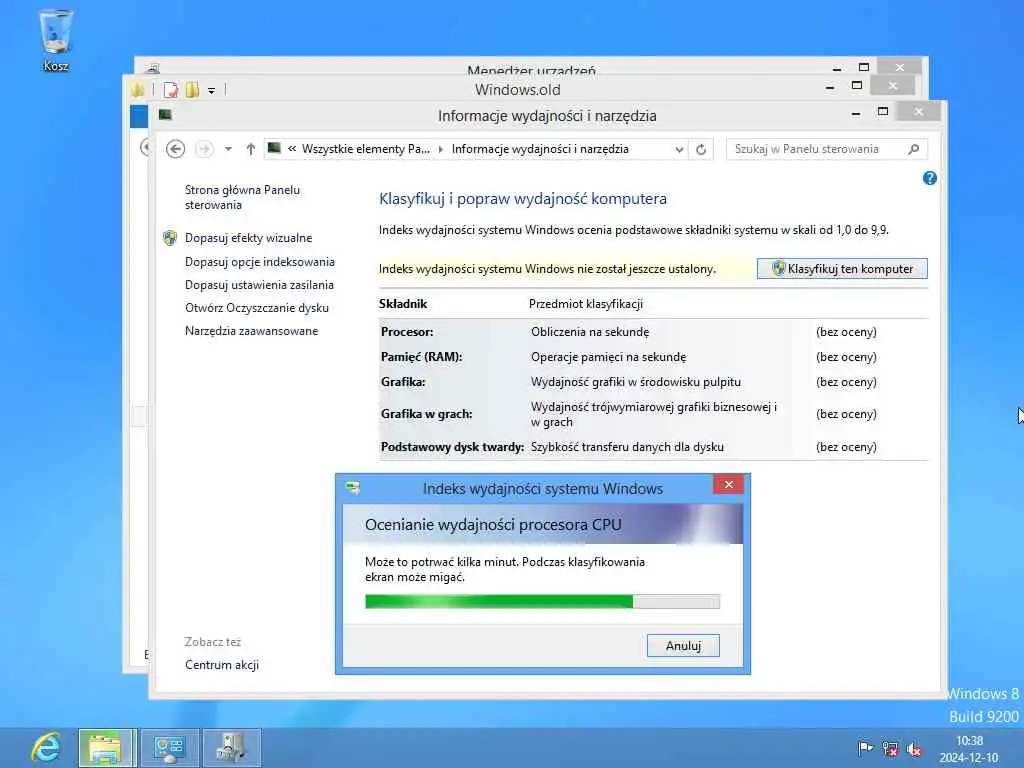Click the network status tray icon
Viewport: 1024px width, 768px height.
coord(889,748)
